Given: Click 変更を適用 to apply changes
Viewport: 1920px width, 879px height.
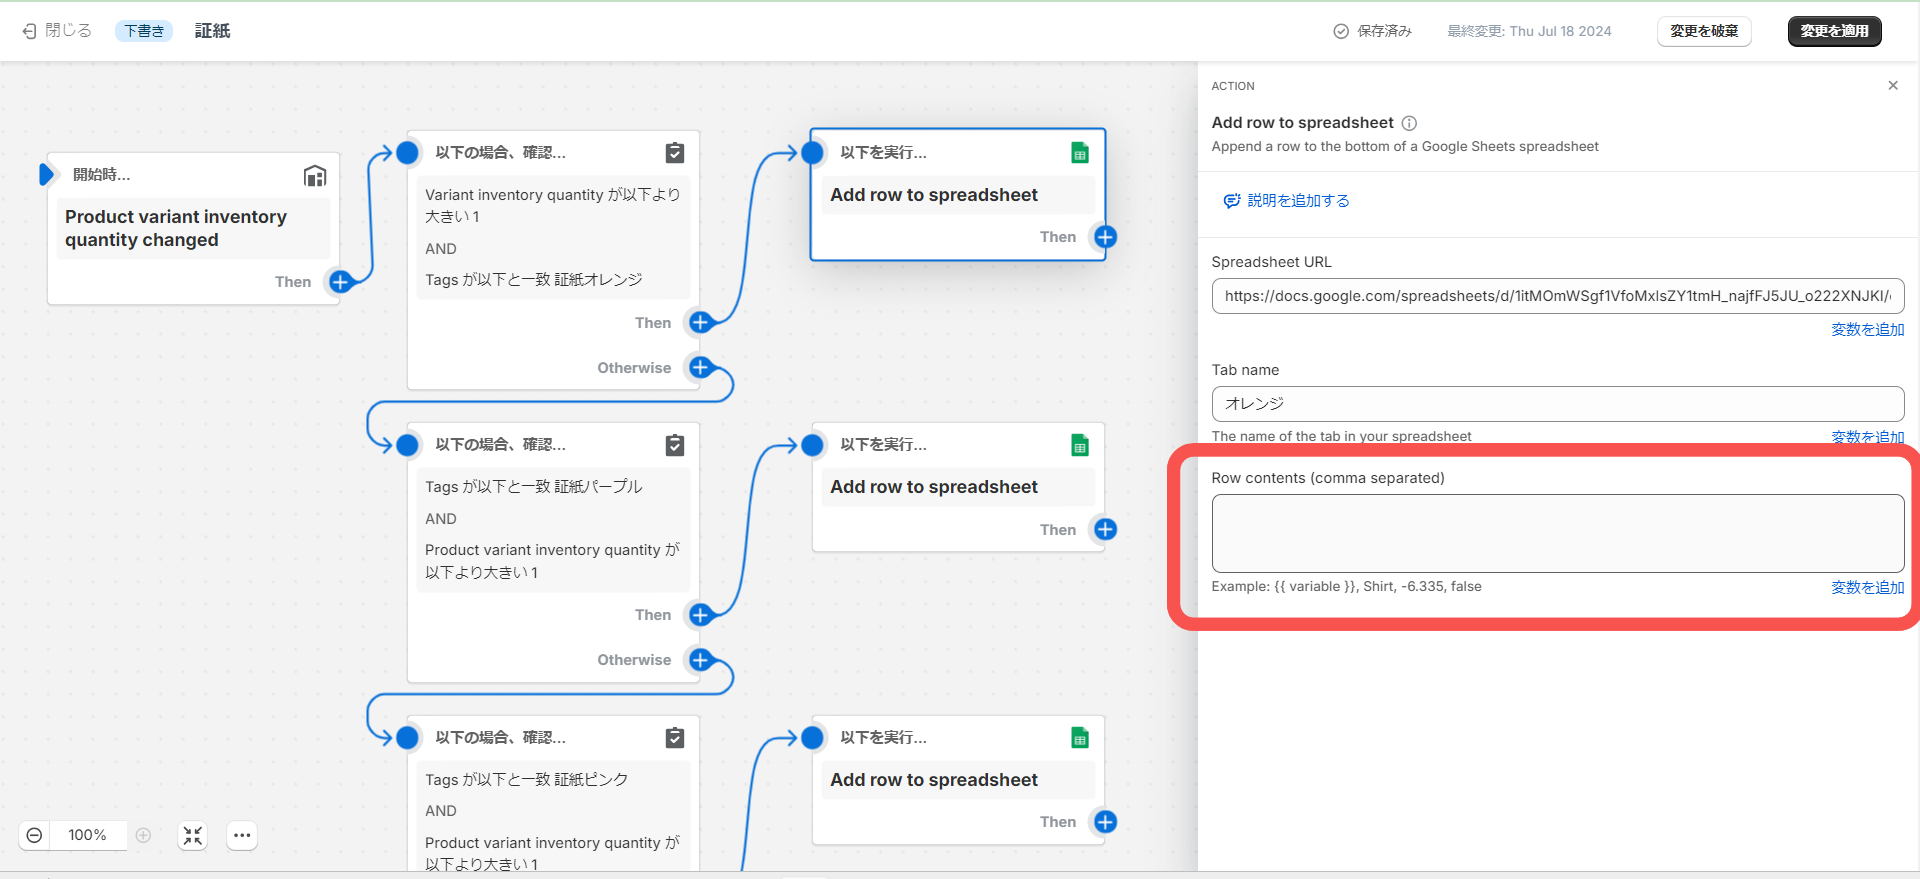Looking at the screenshot, I should (1834, 31).
